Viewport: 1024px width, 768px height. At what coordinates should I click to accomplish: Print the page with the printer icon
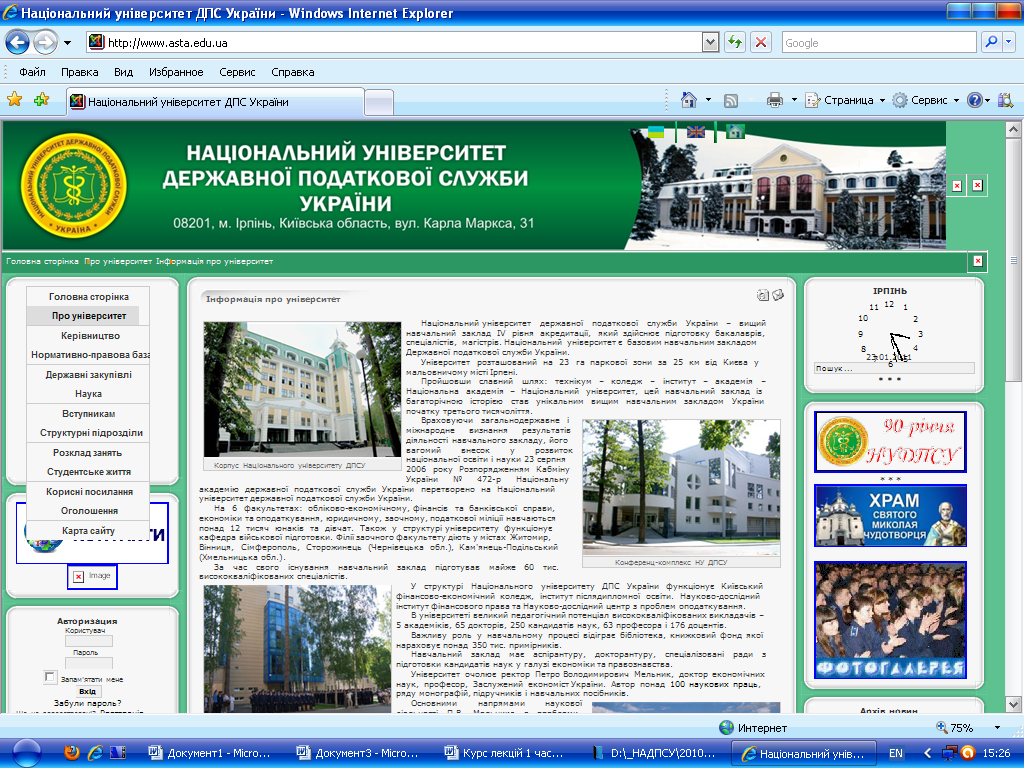click(775, 100)
